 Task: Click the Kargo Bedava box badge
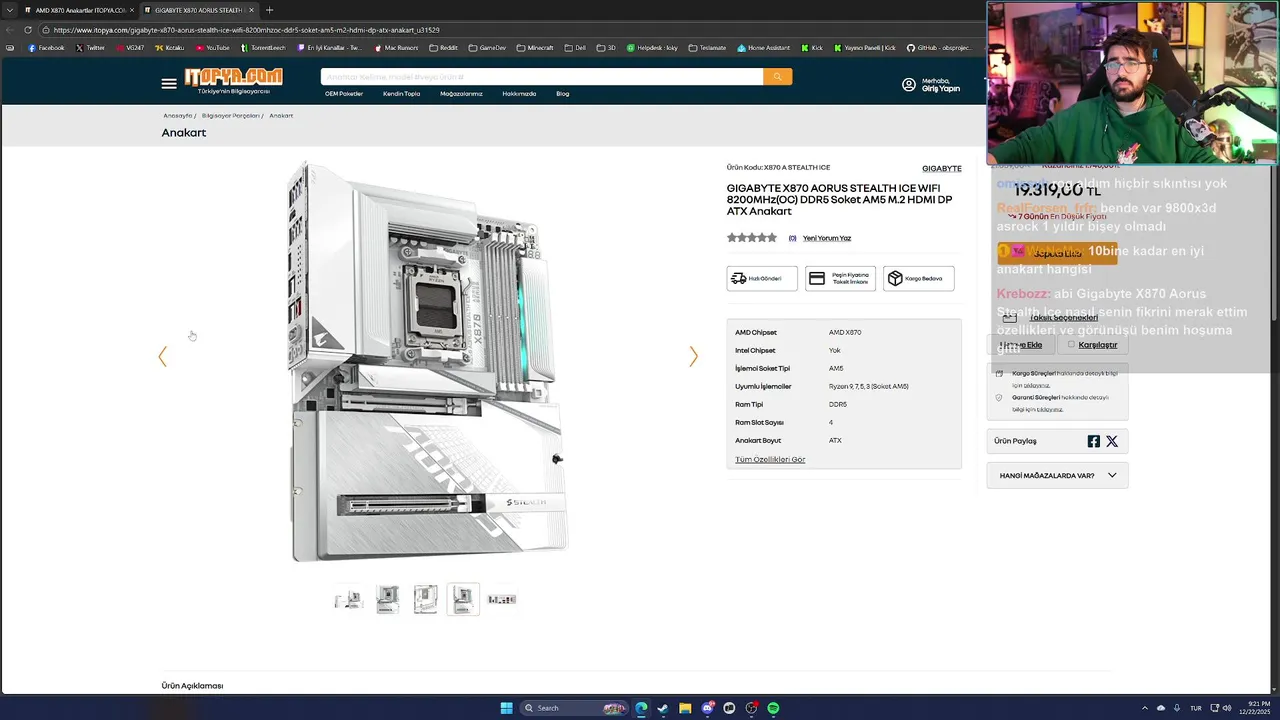tap(919, 278)
